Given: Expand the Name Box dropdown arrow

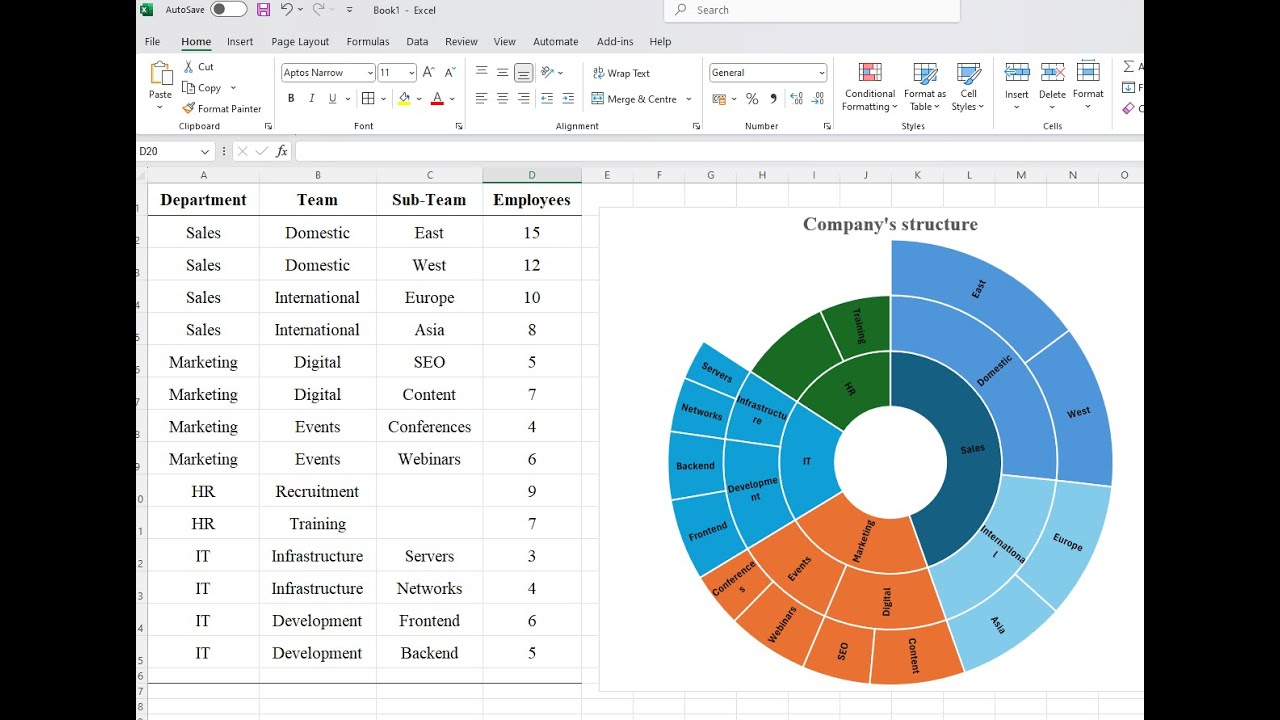Looking at the screenshot, I should (x=204, y=151).
